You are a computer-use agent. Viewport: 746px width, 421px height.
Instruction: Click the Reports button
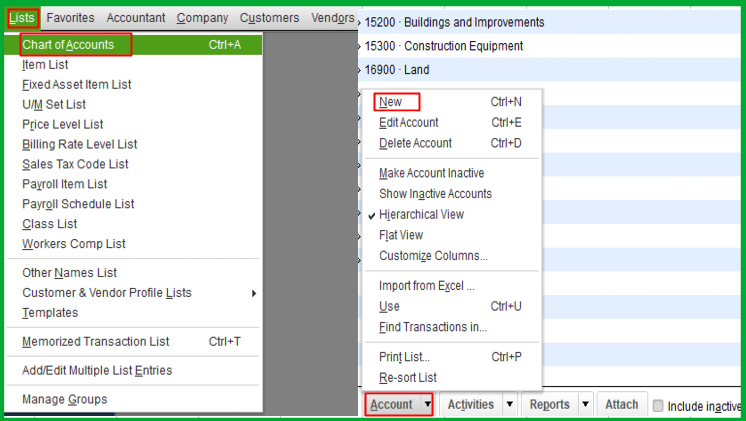[x=550, y=405]
